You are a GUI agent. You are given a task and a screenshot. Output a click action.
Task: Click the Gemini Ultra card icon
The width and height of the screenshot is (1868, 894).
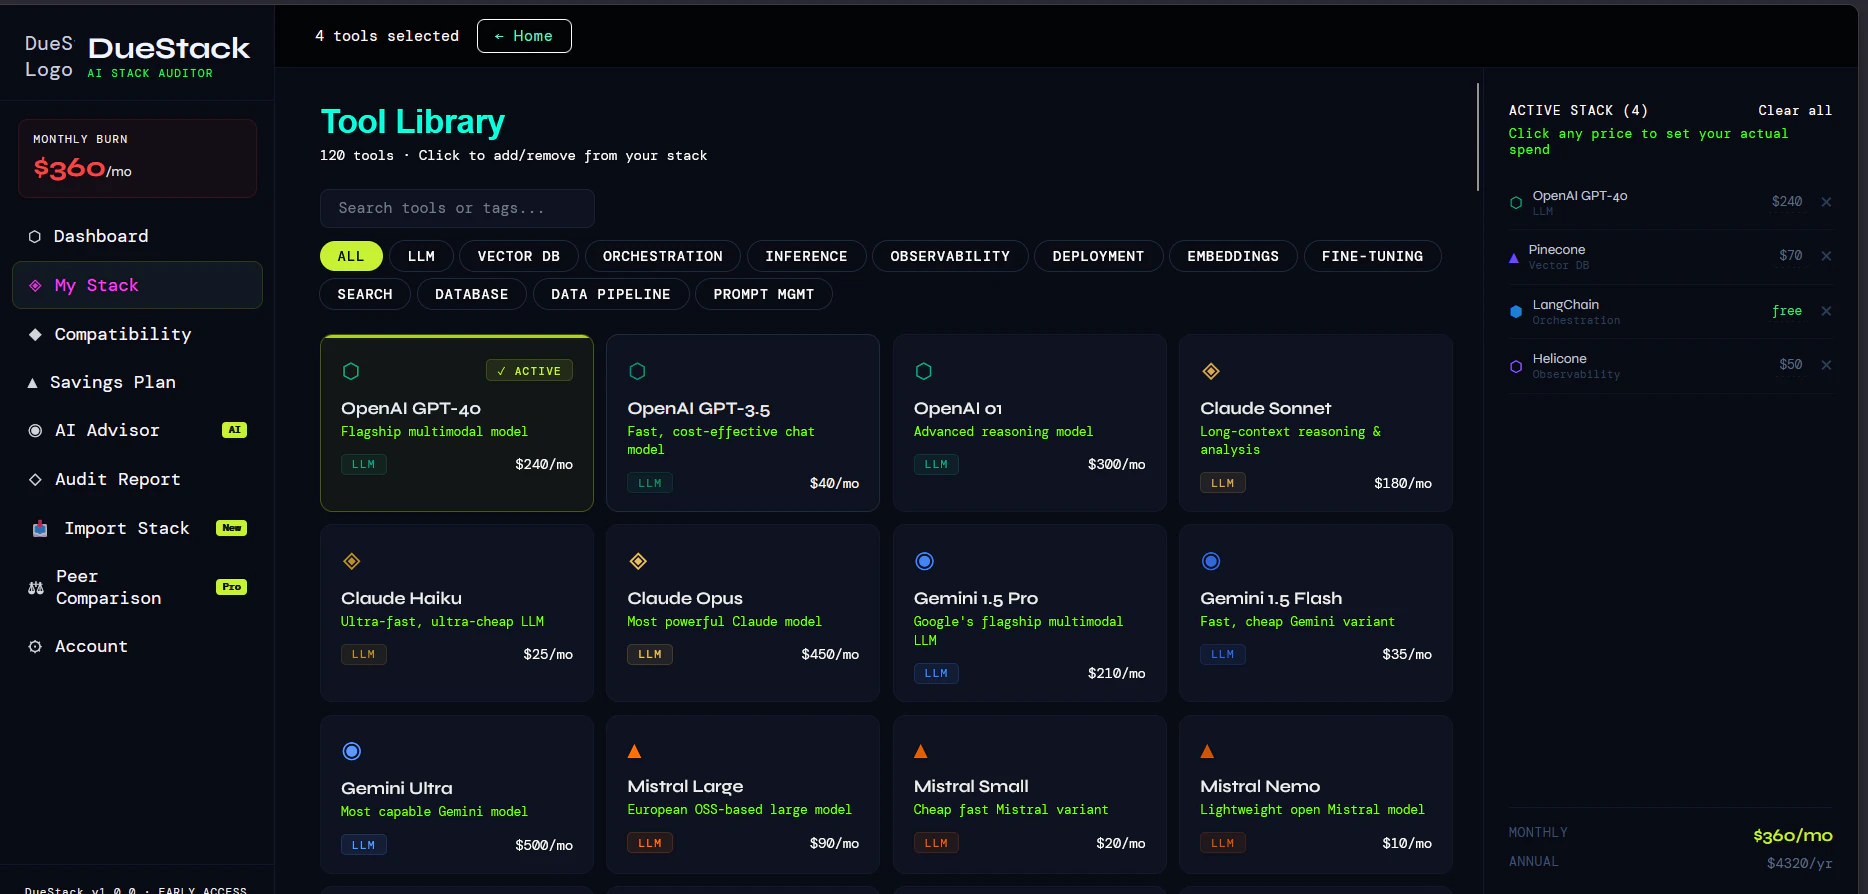coord(351,751)
